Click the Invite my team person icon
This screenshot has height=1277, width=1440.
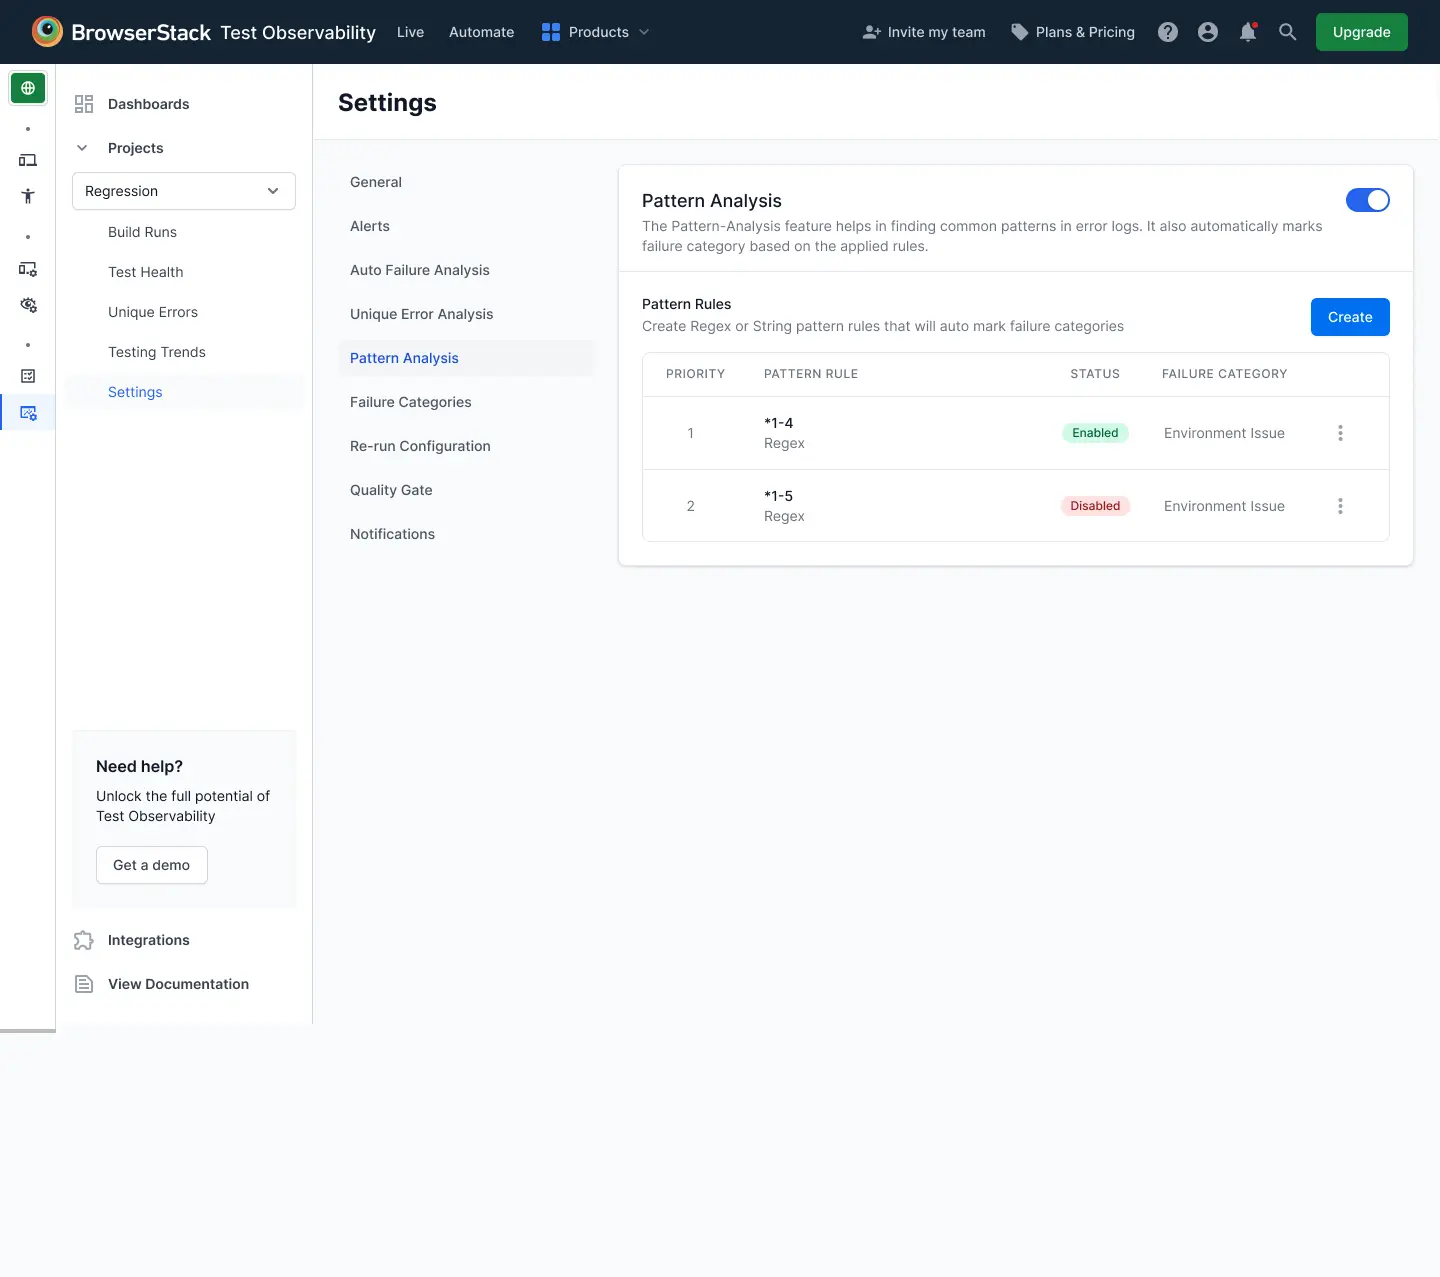click(871, 32)
